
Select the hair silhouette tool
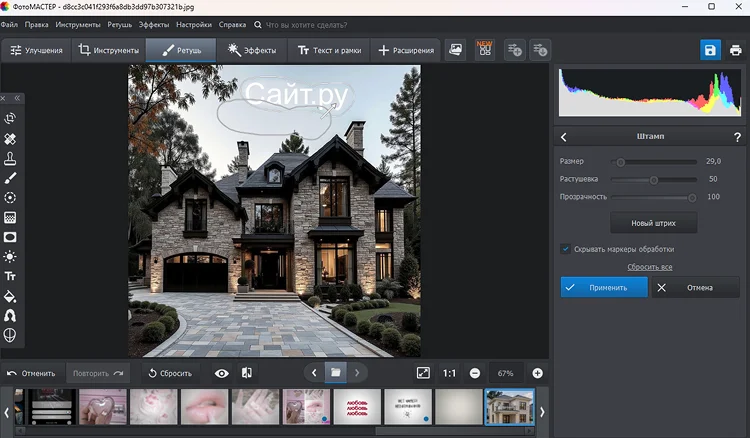(10, 316)
